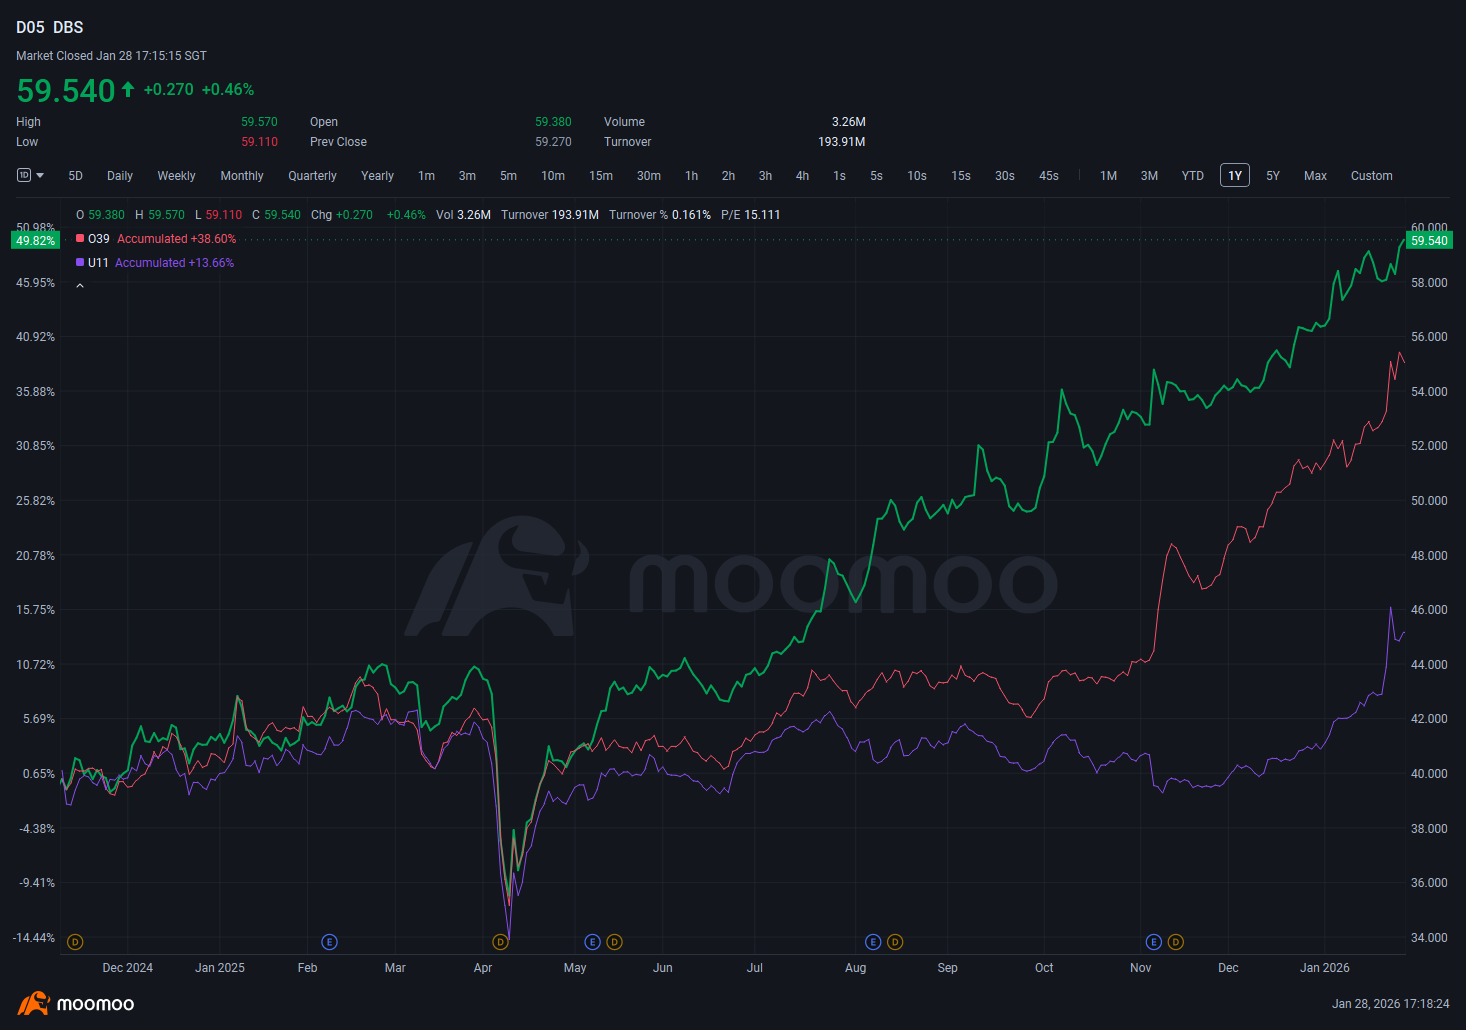
Task: Switch to the Weekly chart period
Action: point(176,176)
